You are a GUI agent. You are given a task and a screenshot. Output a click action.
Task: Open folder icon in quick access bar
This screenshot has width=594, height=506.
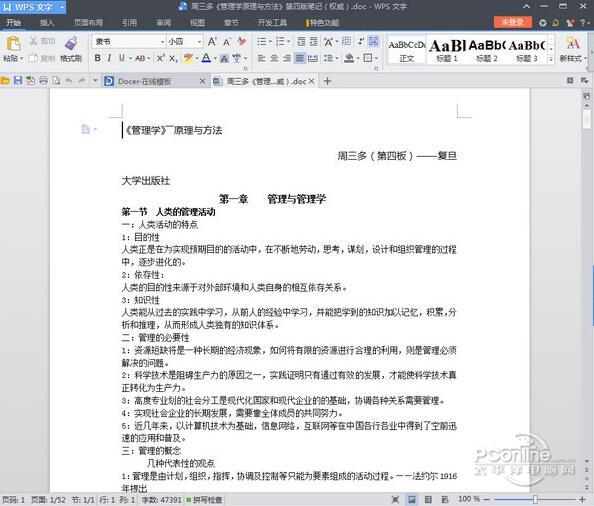click(x=5, y=81)
